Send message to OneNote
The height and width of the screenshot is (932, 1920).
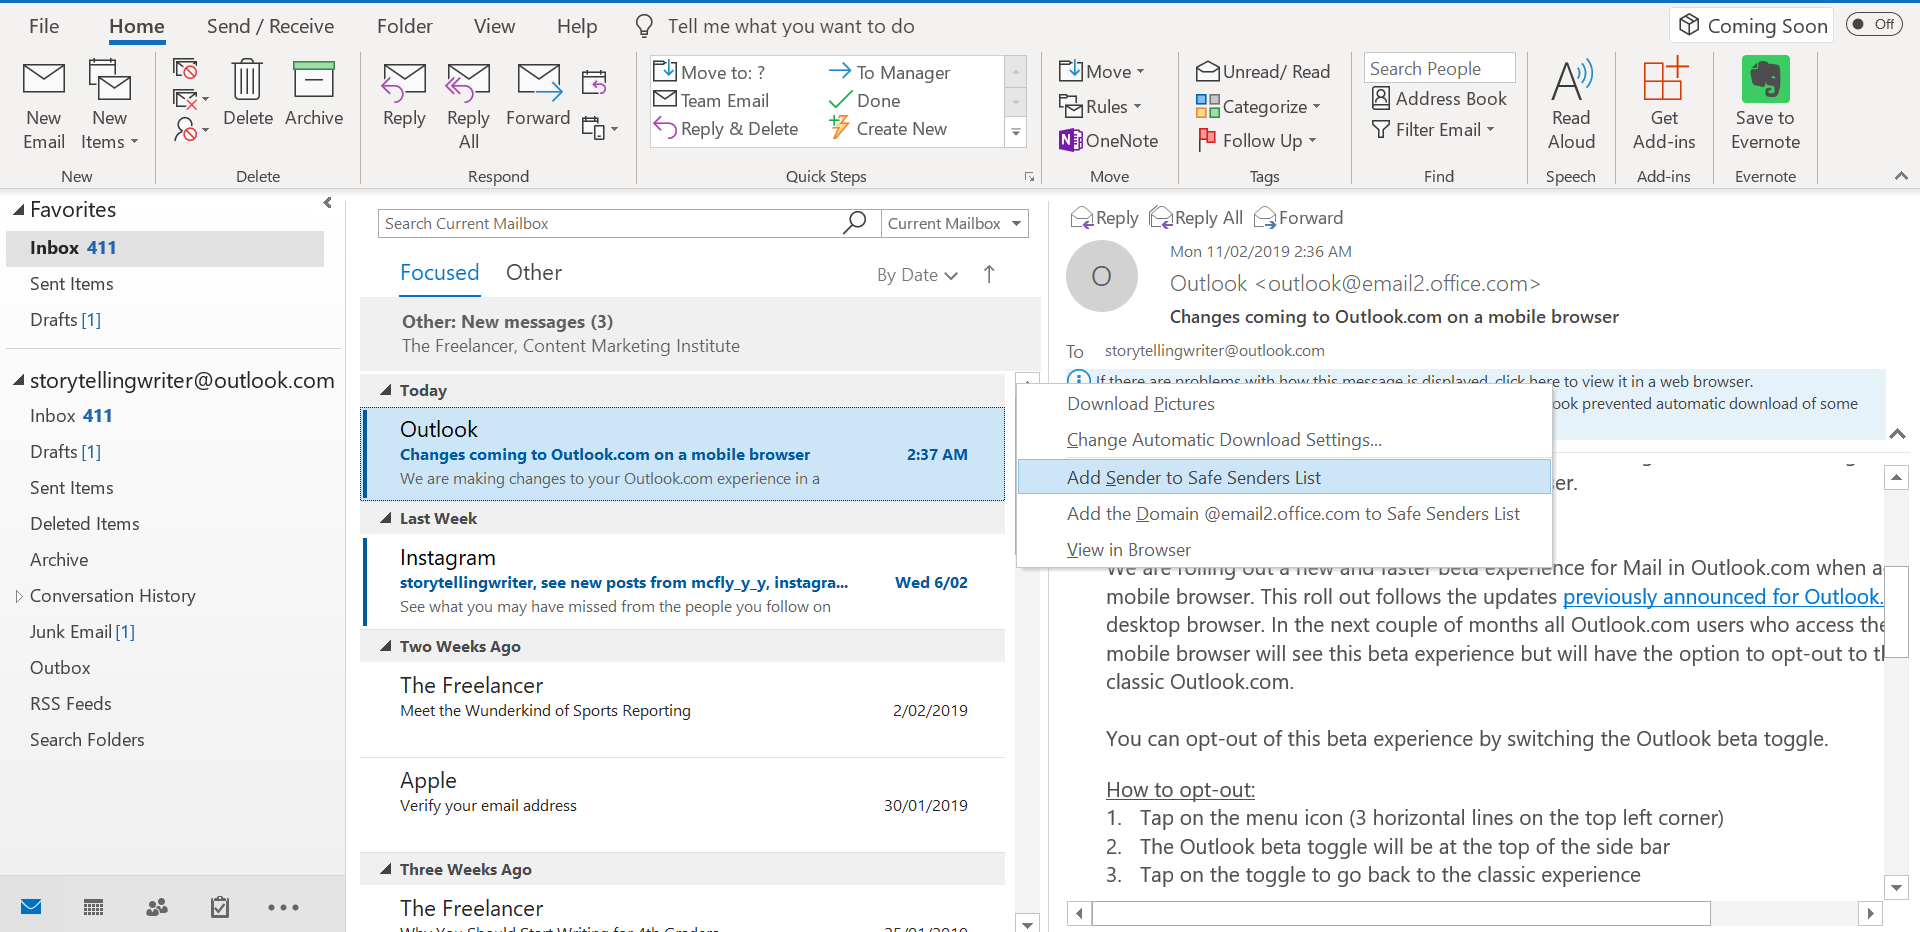pos(1108,141)
